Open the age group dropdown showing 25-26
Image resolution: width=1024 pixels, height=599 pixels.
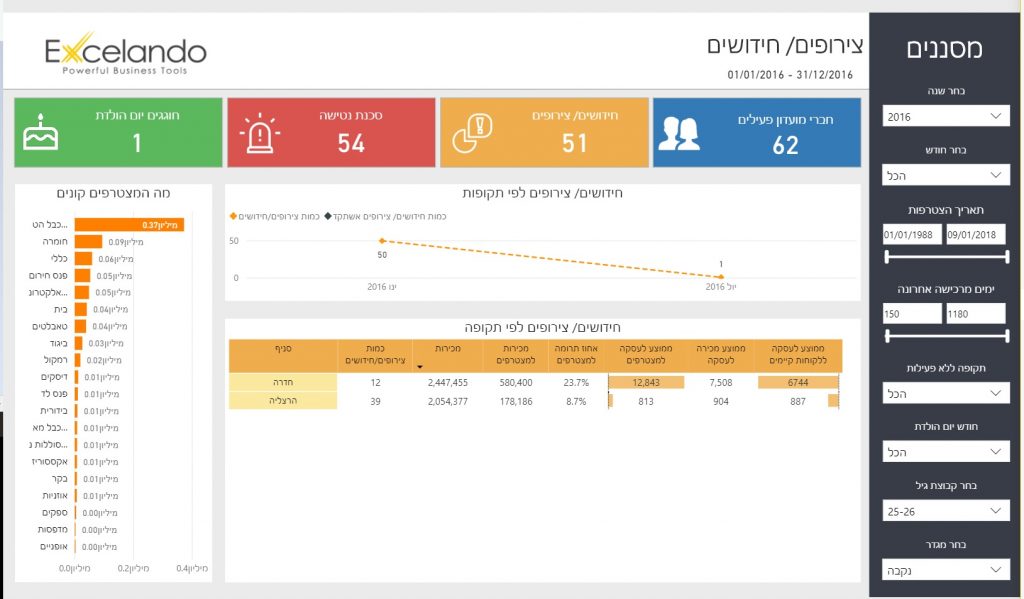coord(945,511)
